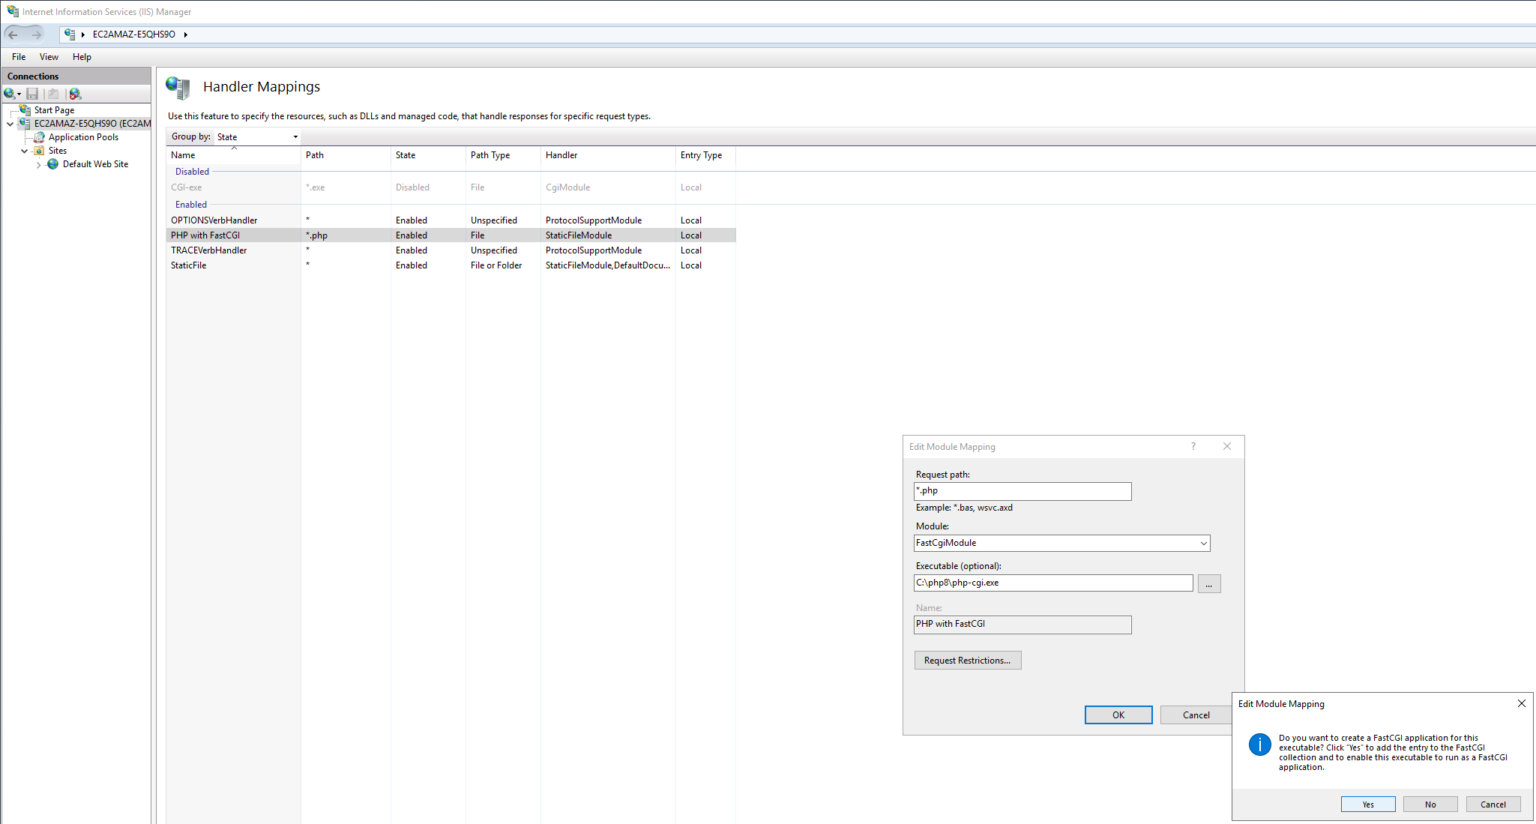The image size is (1536, 824).
Task: Open the View menu
Action: (48, 56)
